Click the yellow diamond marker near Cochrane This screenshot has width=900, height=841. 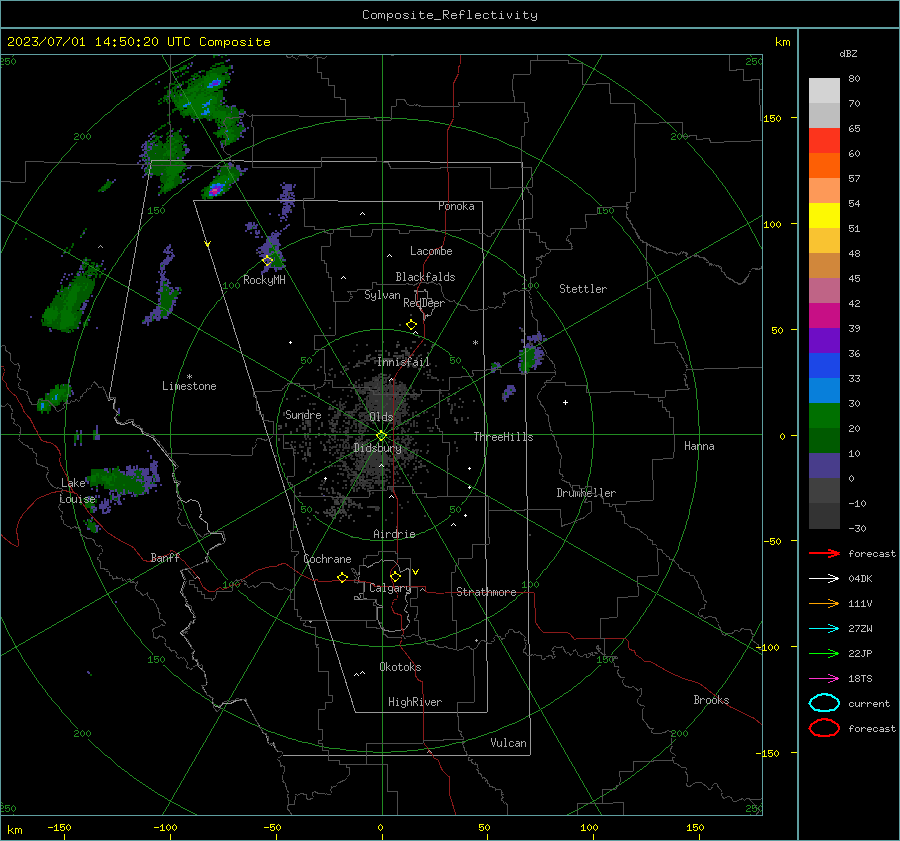[342, 578]
